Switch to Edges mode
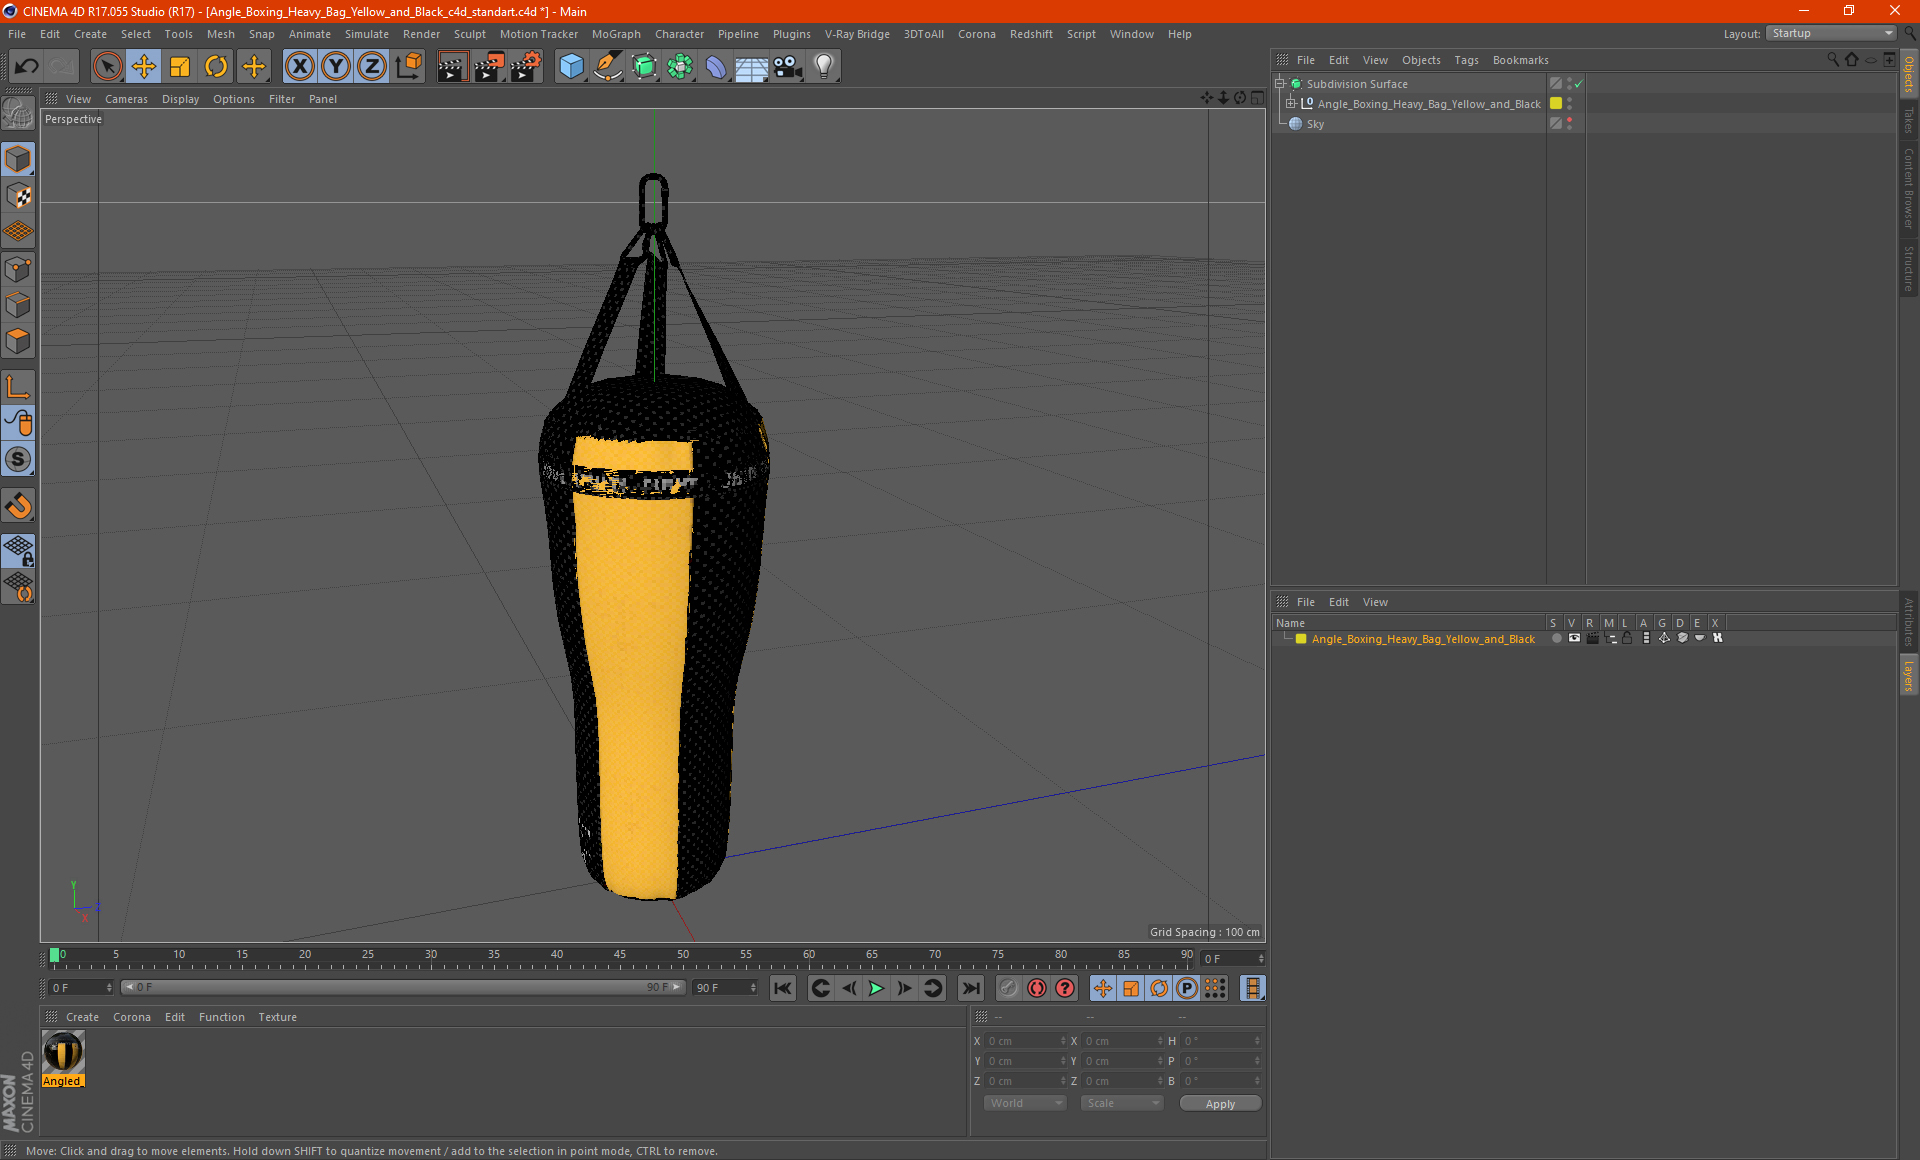This screenshot has height=1160, width=1920. point(18,305)
